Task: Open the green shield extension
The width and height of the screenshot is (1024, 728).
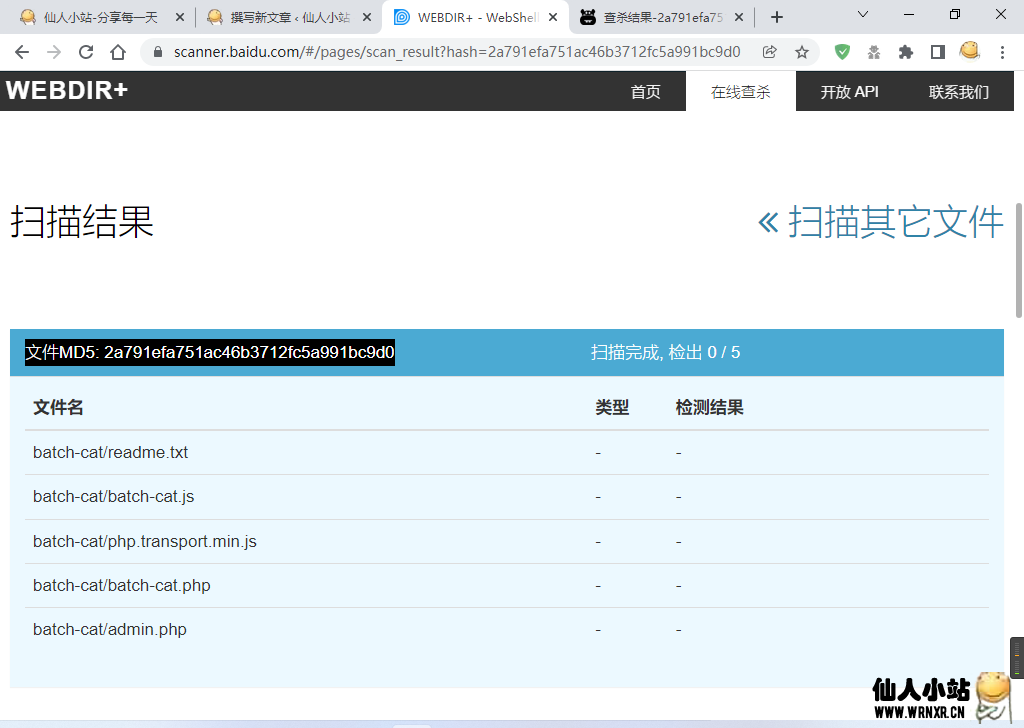Action: (842, 52)
